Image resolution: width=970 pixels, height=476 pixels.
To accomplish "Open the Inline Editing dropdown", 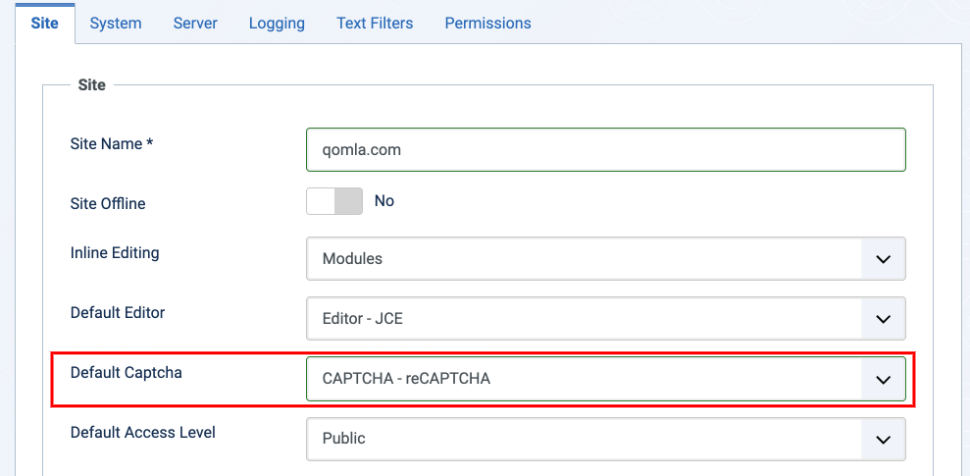I will point(606,258).
